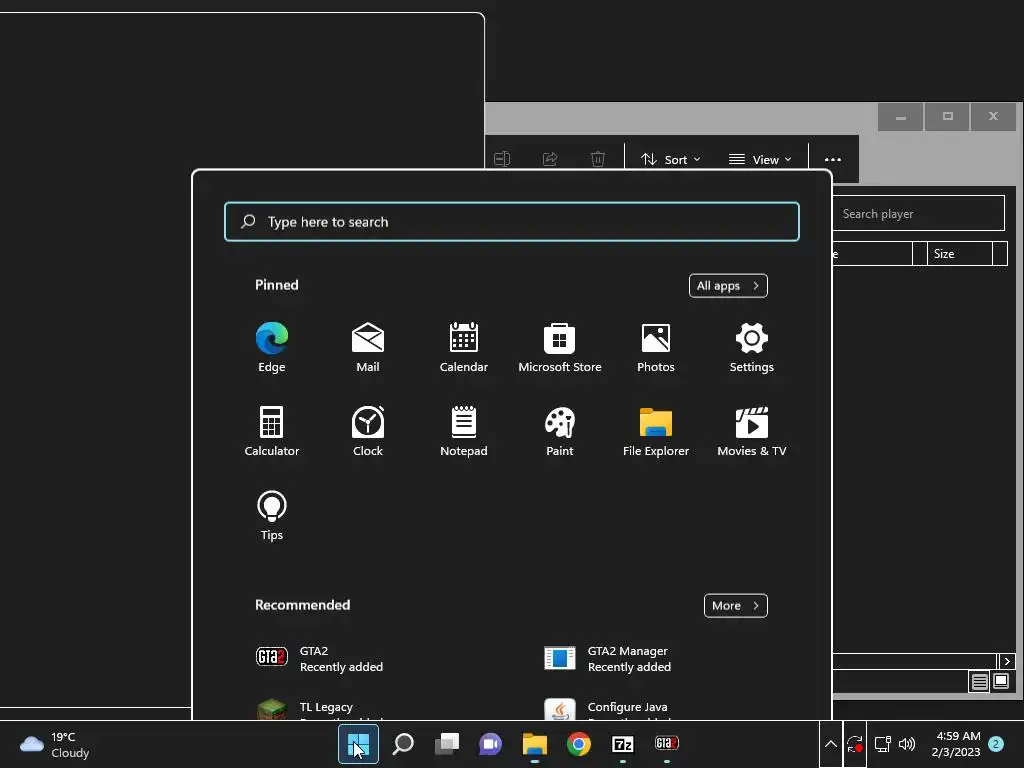Open the View dropdown in File Explorer
Screen dimensions: 1024x768
pyautogui.click(x=760, y=159)
